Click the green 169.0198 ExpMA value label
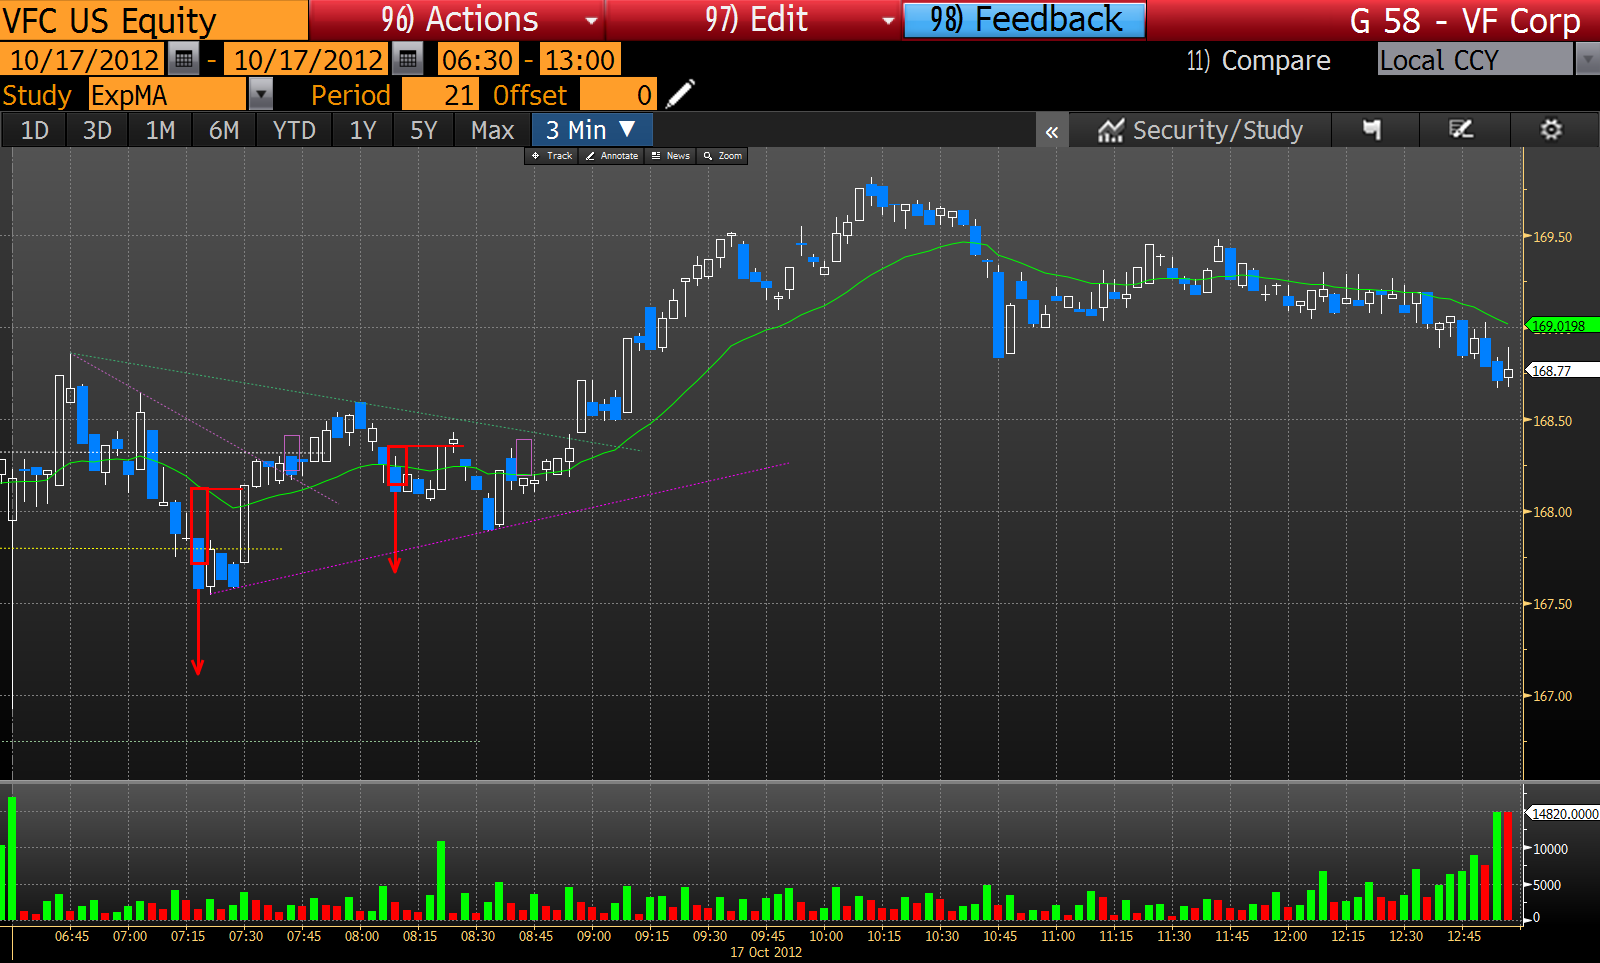The height and width of the screenshot is (963, 1600). [1561, 326]
